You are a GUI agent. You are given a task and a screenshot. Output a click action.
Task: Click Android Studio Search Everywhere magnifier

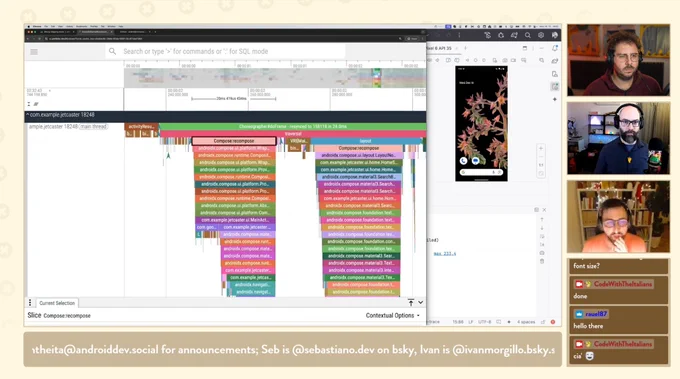coord(528,36)
